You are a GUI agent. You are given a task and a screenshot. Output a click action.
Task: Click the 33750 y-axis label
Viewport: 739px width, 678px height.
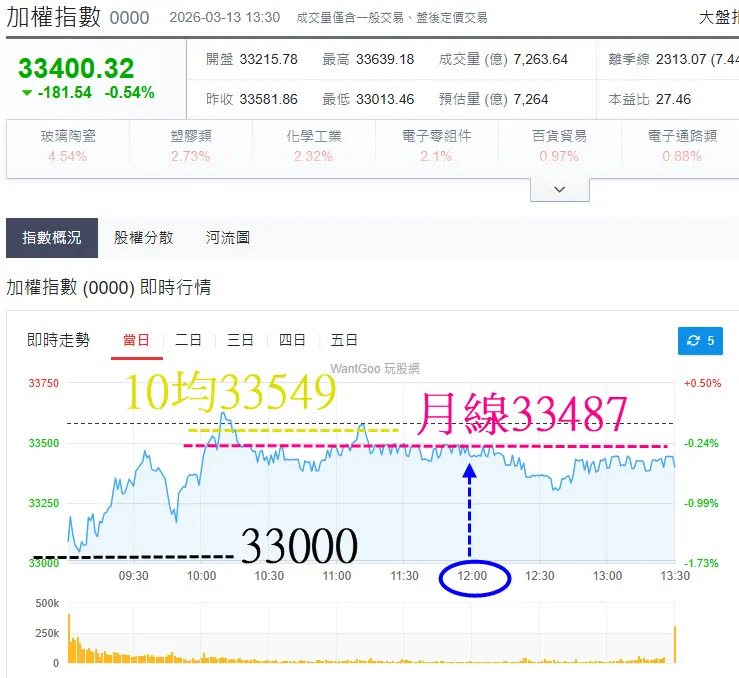pyautogui.click(x=43, y=383)
